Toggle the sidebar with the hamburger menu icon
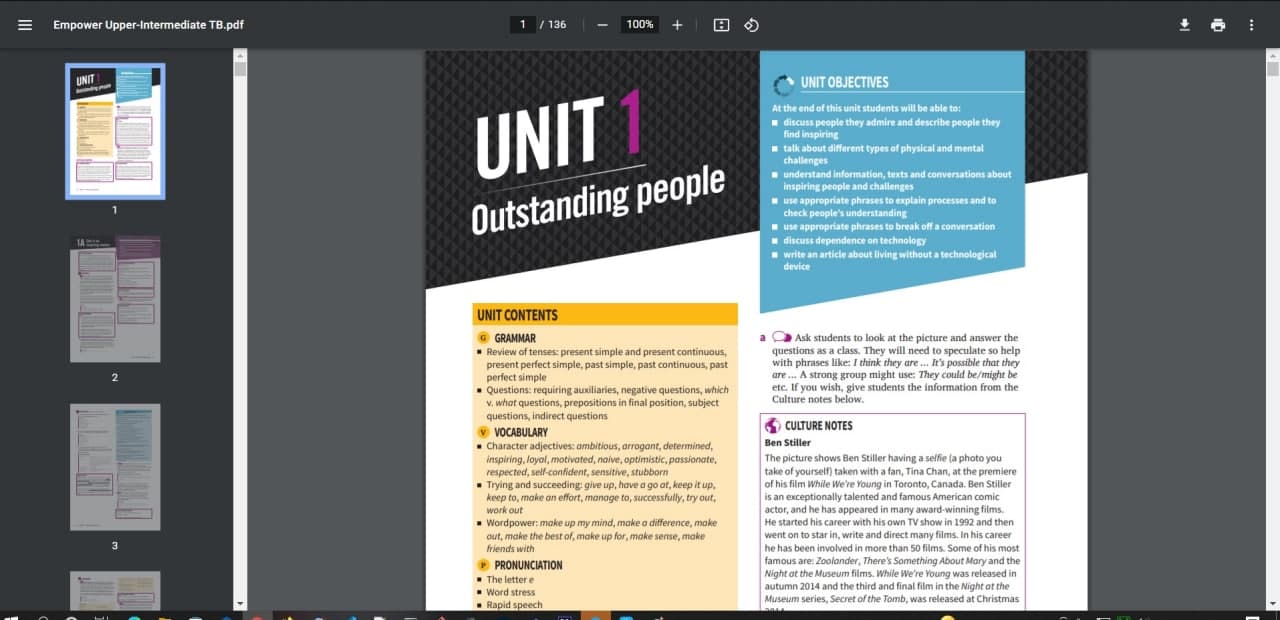The height and width of the screenshot is (620, 1280). [x=25, y=25]
